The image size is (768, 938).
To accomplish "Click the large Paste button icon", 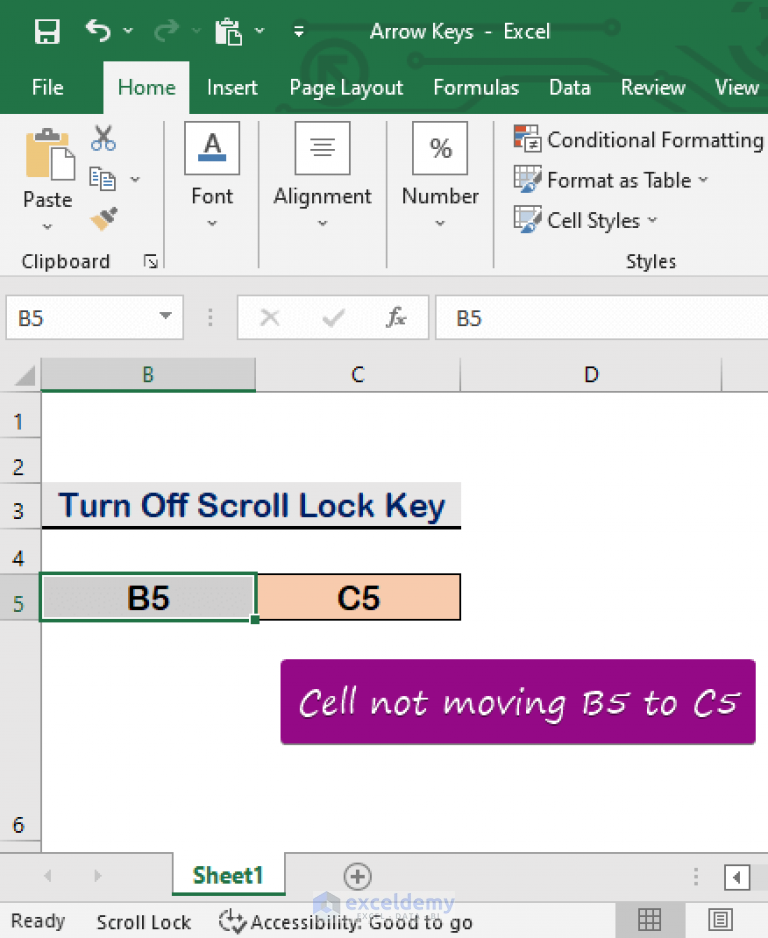I will point(50,154).
